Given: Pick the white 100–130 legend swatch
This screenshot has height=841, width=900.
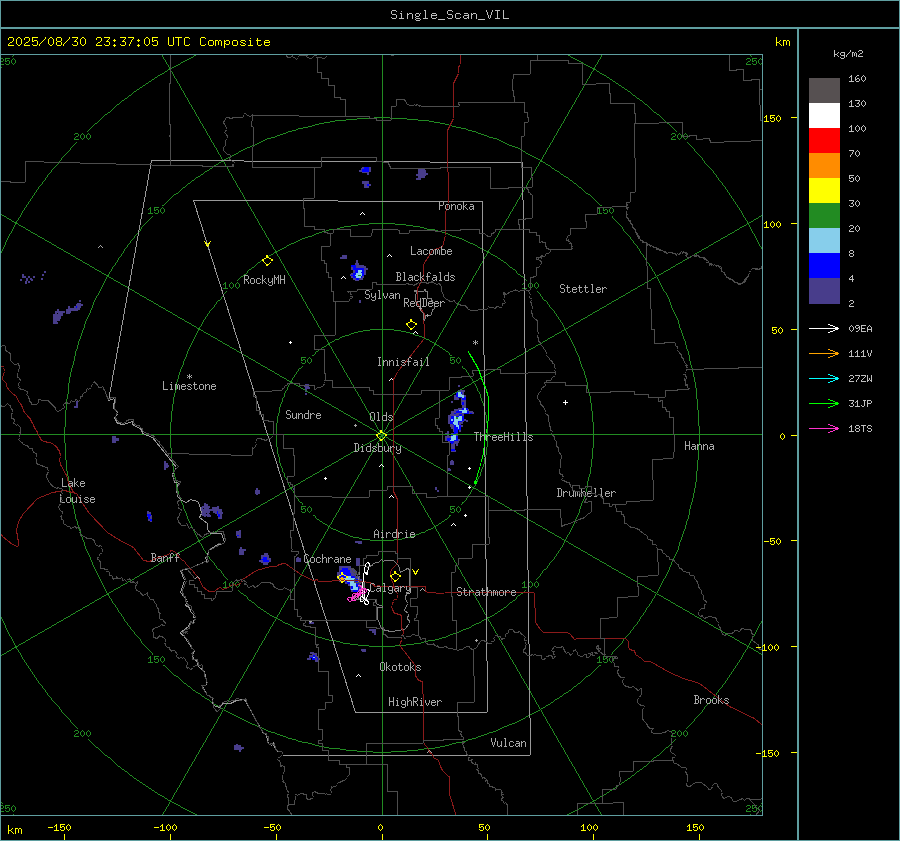Looking at the screenshot, I should [824, 116].
